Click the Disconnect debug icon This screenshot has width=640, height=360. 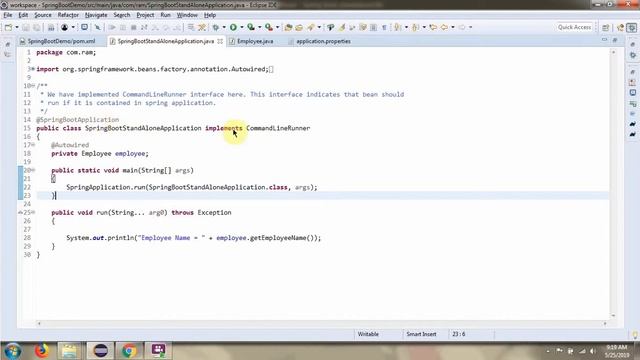coord(144,27)
